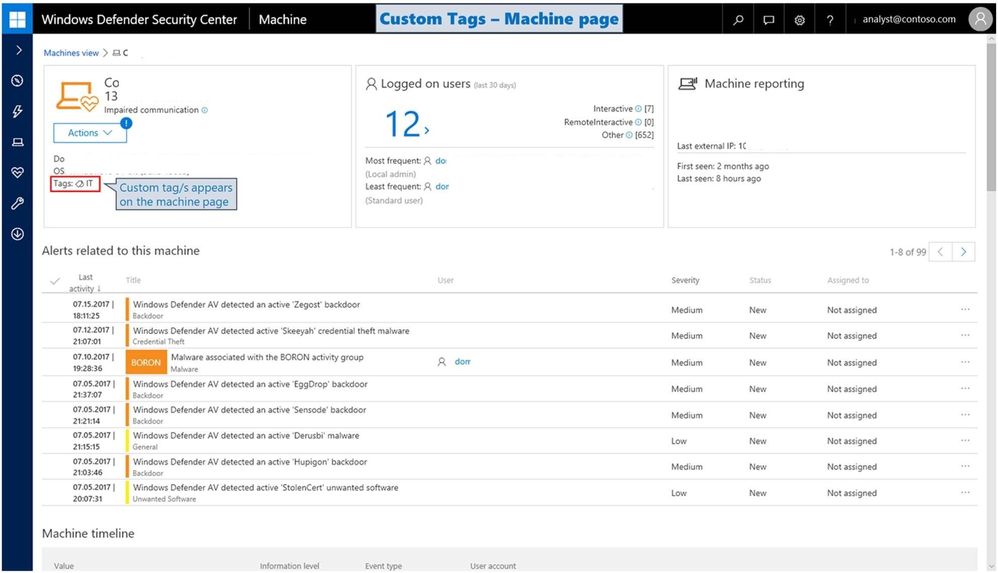The width and height of the screenshot is (998, 573).
Task: Open the 'Zegost' backdoor alert
Action: (246, 305)
